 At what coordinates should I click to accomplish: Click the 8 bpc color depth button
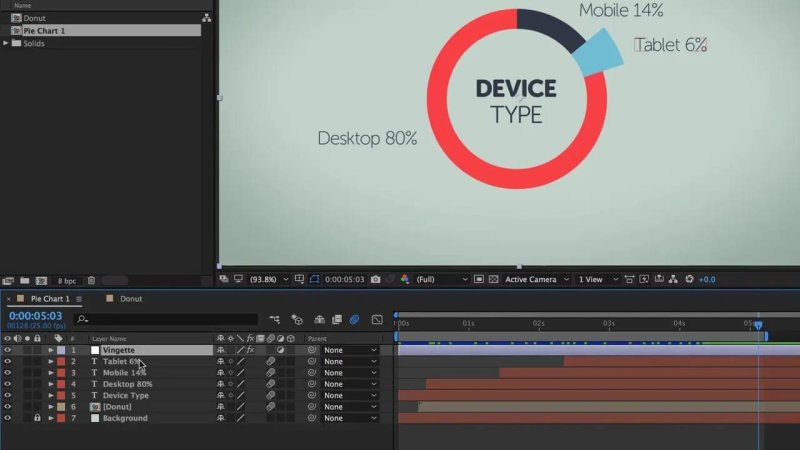66,281
